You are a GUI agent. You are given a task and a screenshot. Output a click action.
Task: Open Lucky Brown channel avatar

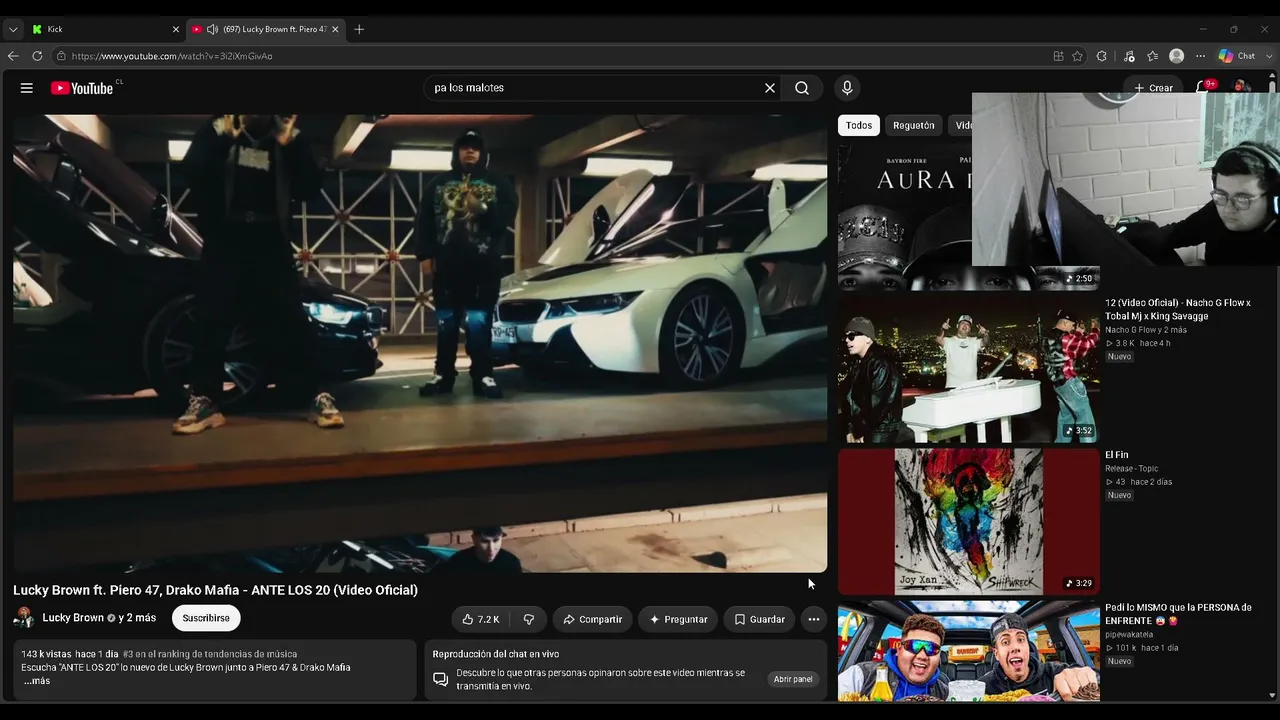pos(23,618)
